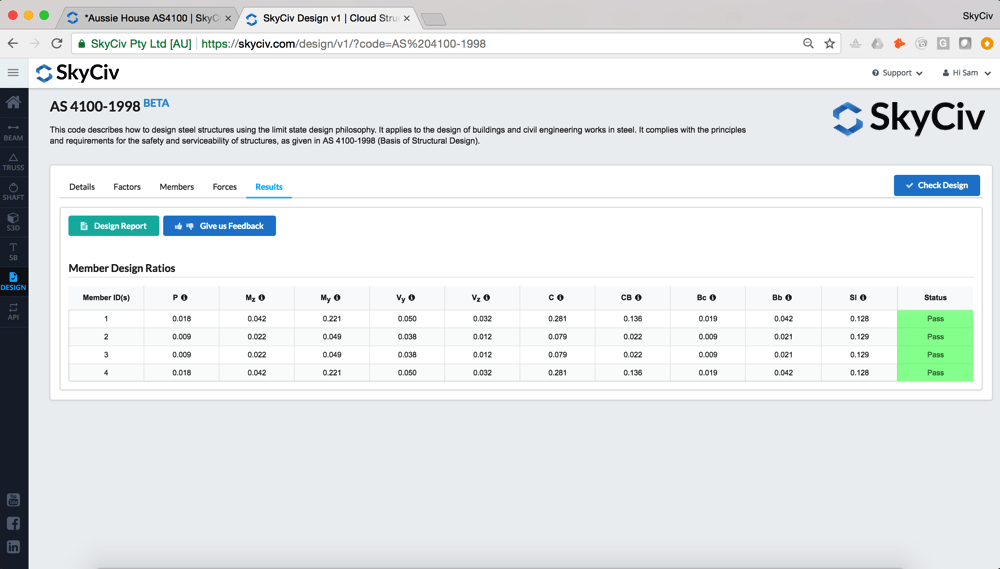Open the Truss module in sidebar

pyautogui.click(x=14, y=161)
